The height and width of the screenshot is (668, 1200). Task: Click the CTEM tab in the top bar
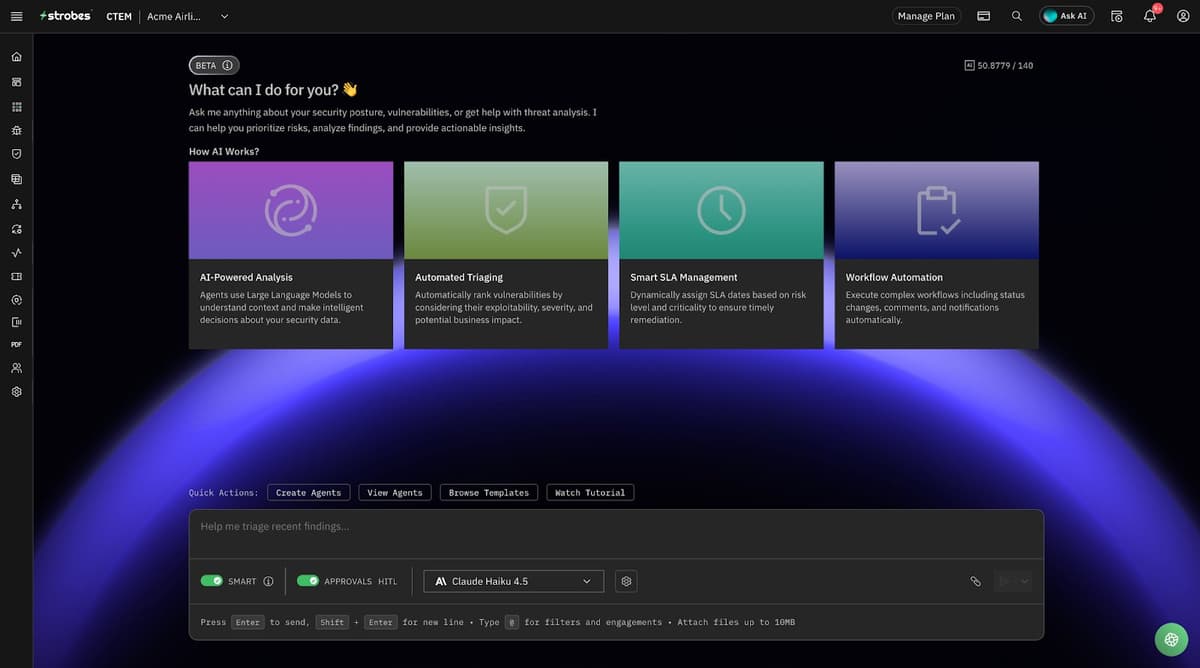click(x=119, y=16)
